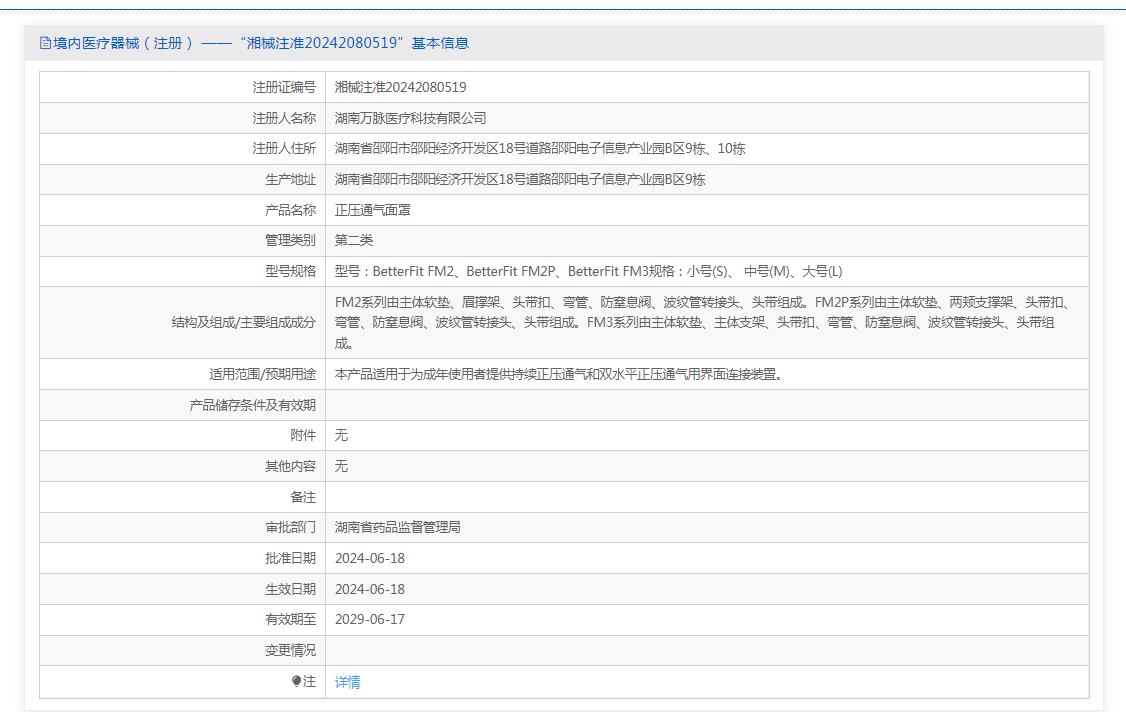The image size is (1126, 712).
Task: Click the 批准日期 row label
Action: point(290,558)
